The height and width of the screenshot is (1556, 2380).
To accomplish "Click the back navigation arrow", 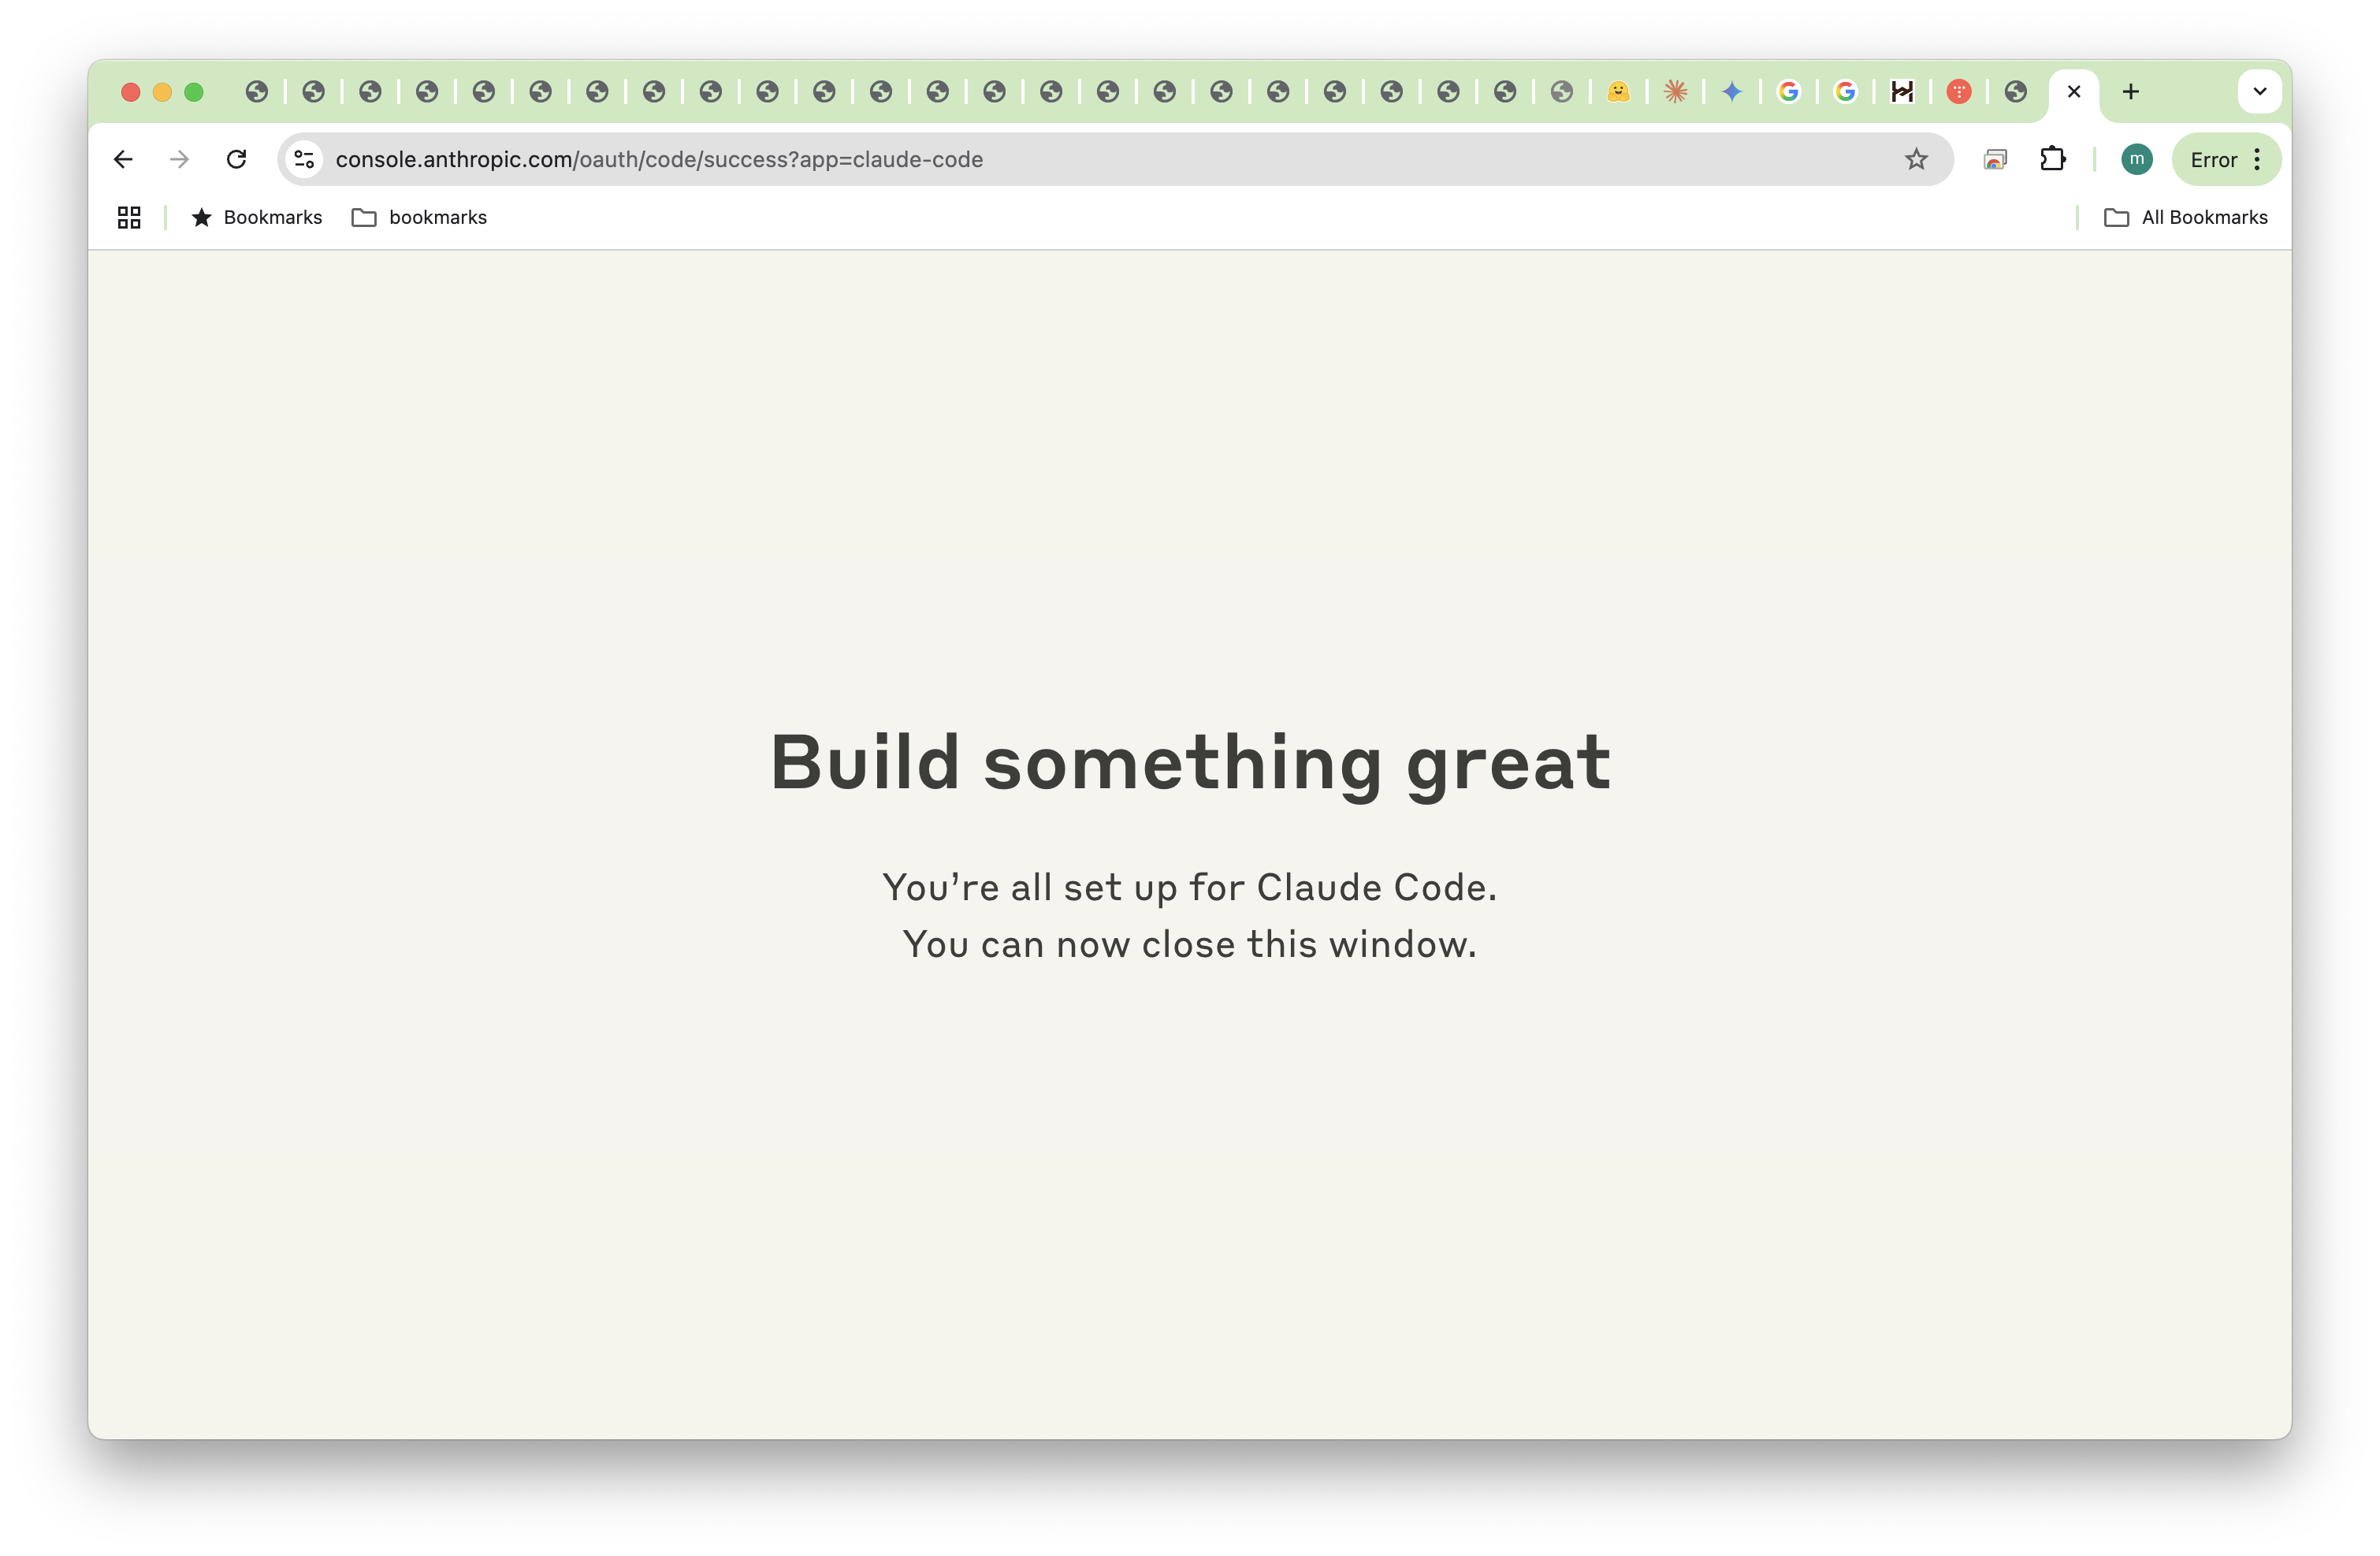I will click(x=123, y=159).
